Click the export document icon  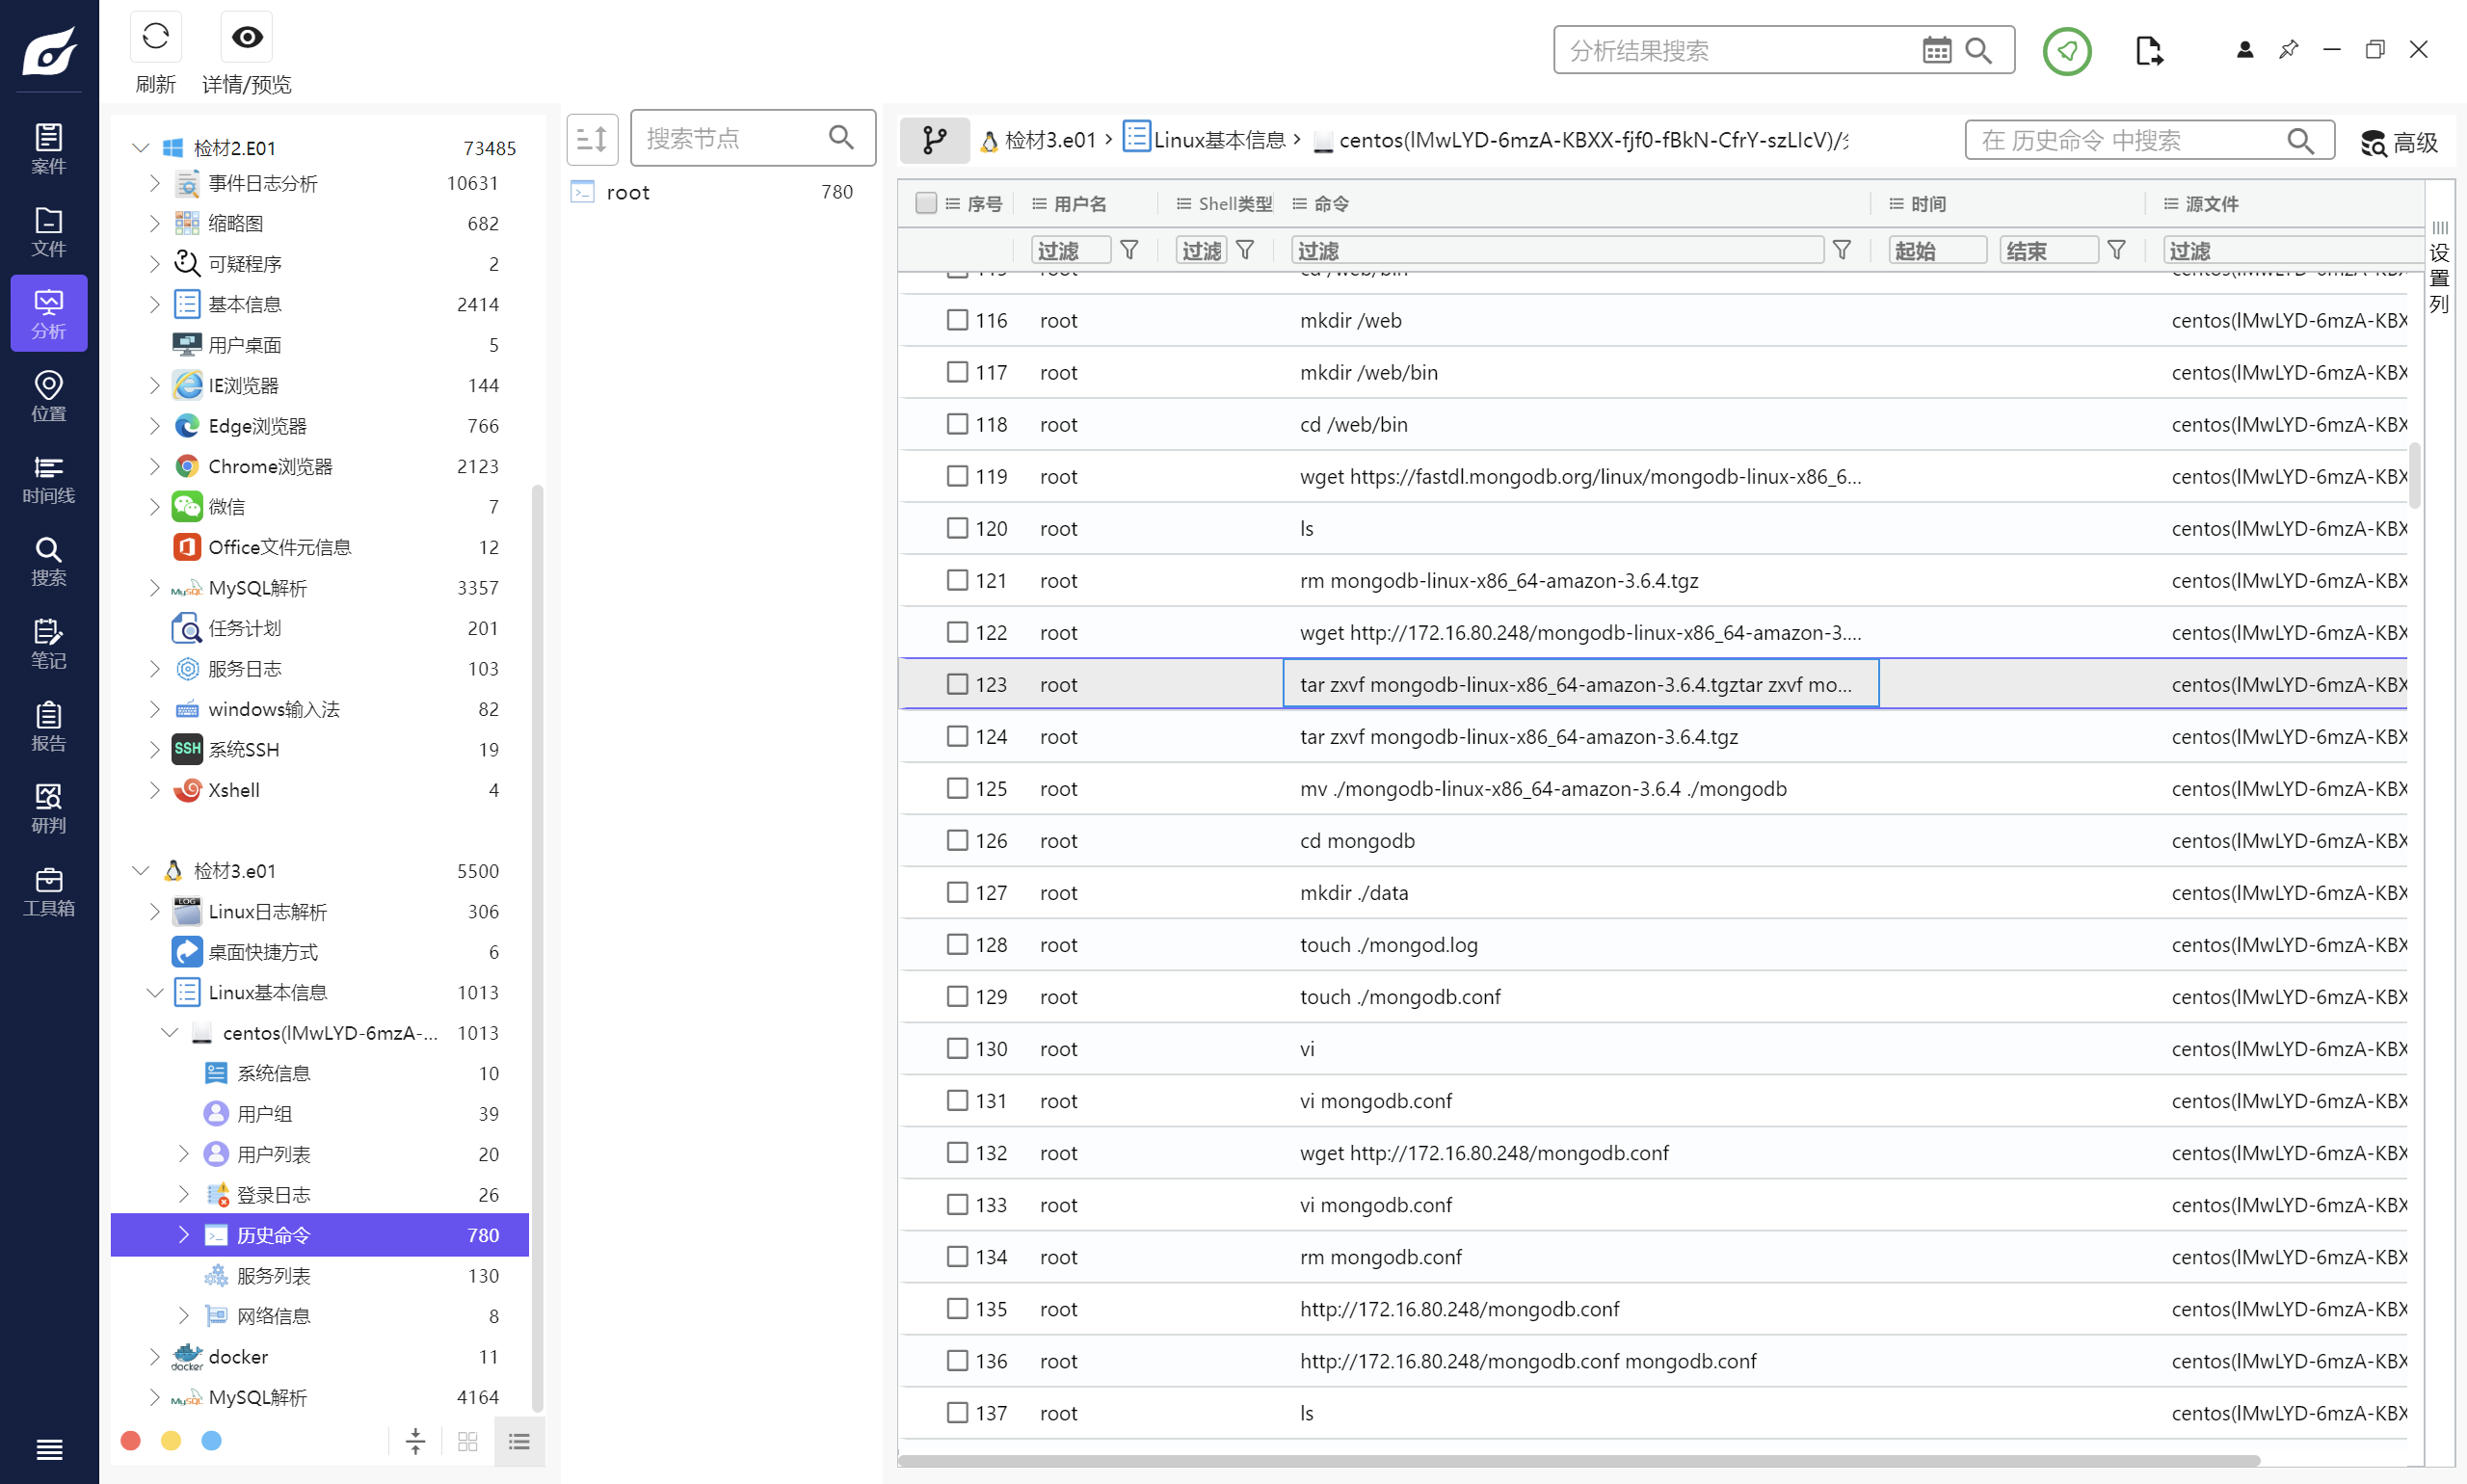(x=2148, y=50)
